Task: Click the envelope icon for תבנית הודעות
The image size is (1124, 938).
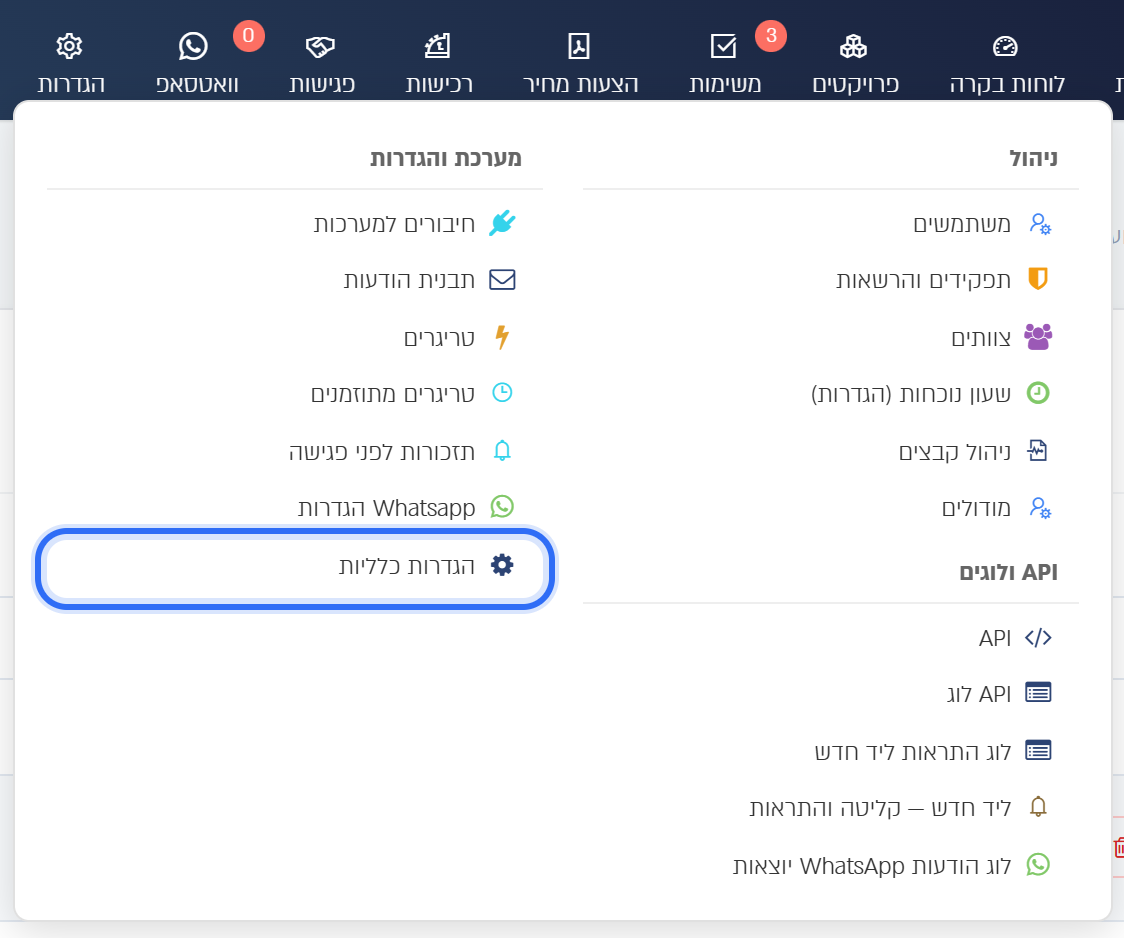Action: point(502,279)
